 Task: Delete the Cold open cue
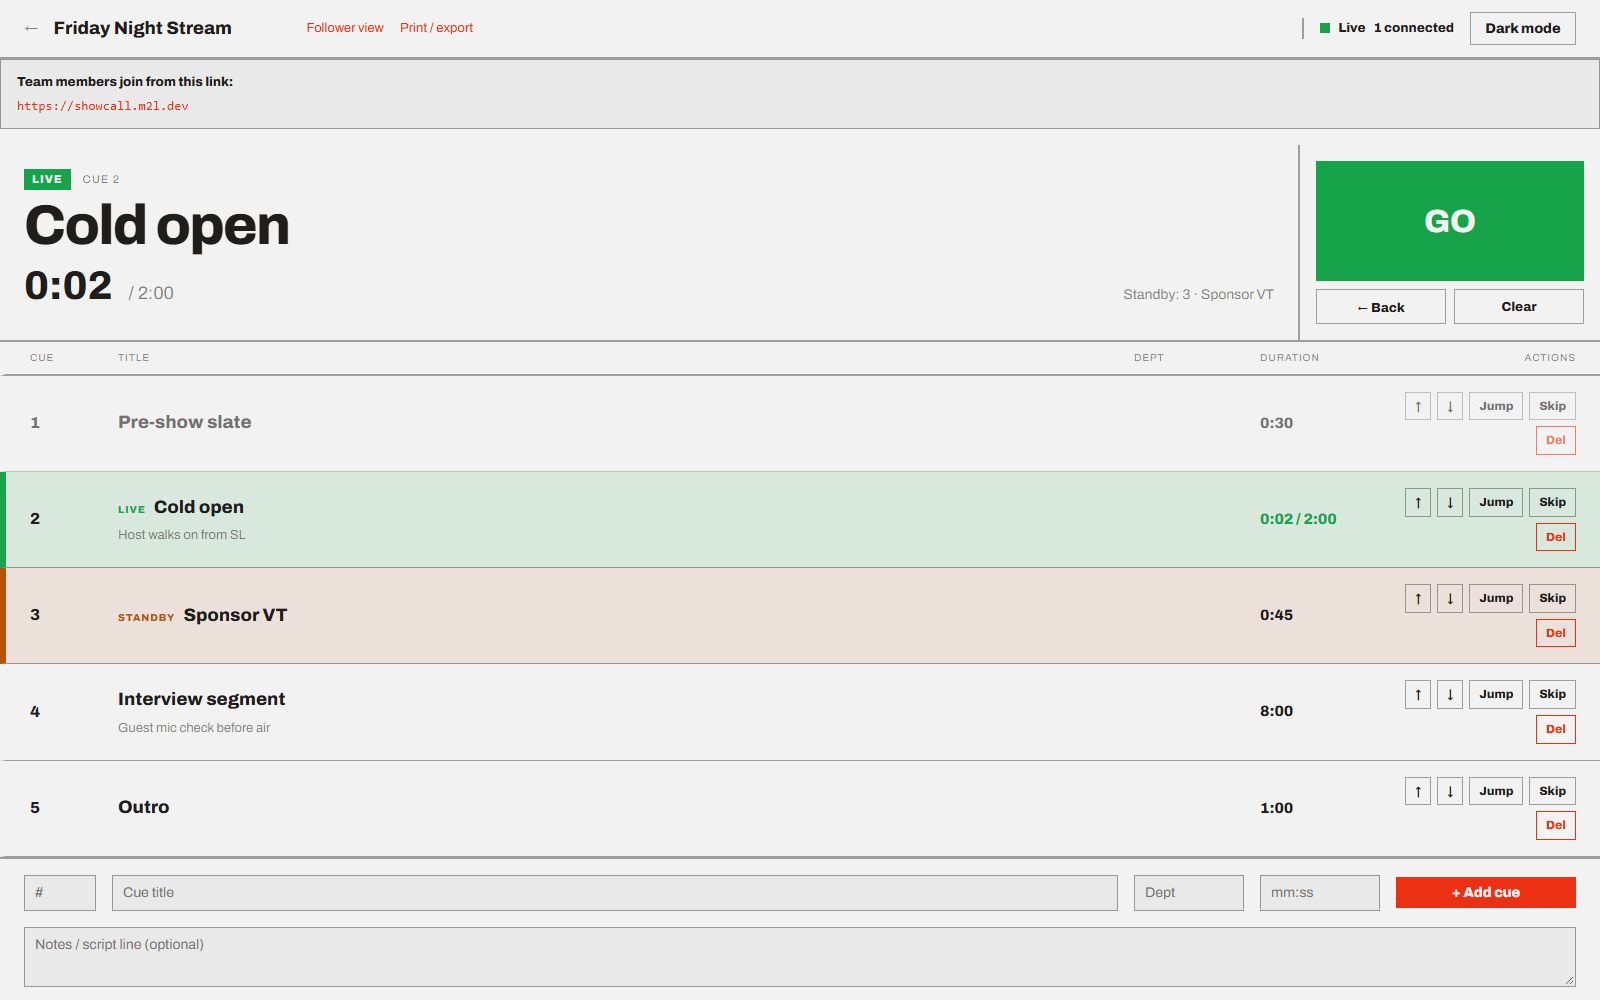click(1556, 537)
